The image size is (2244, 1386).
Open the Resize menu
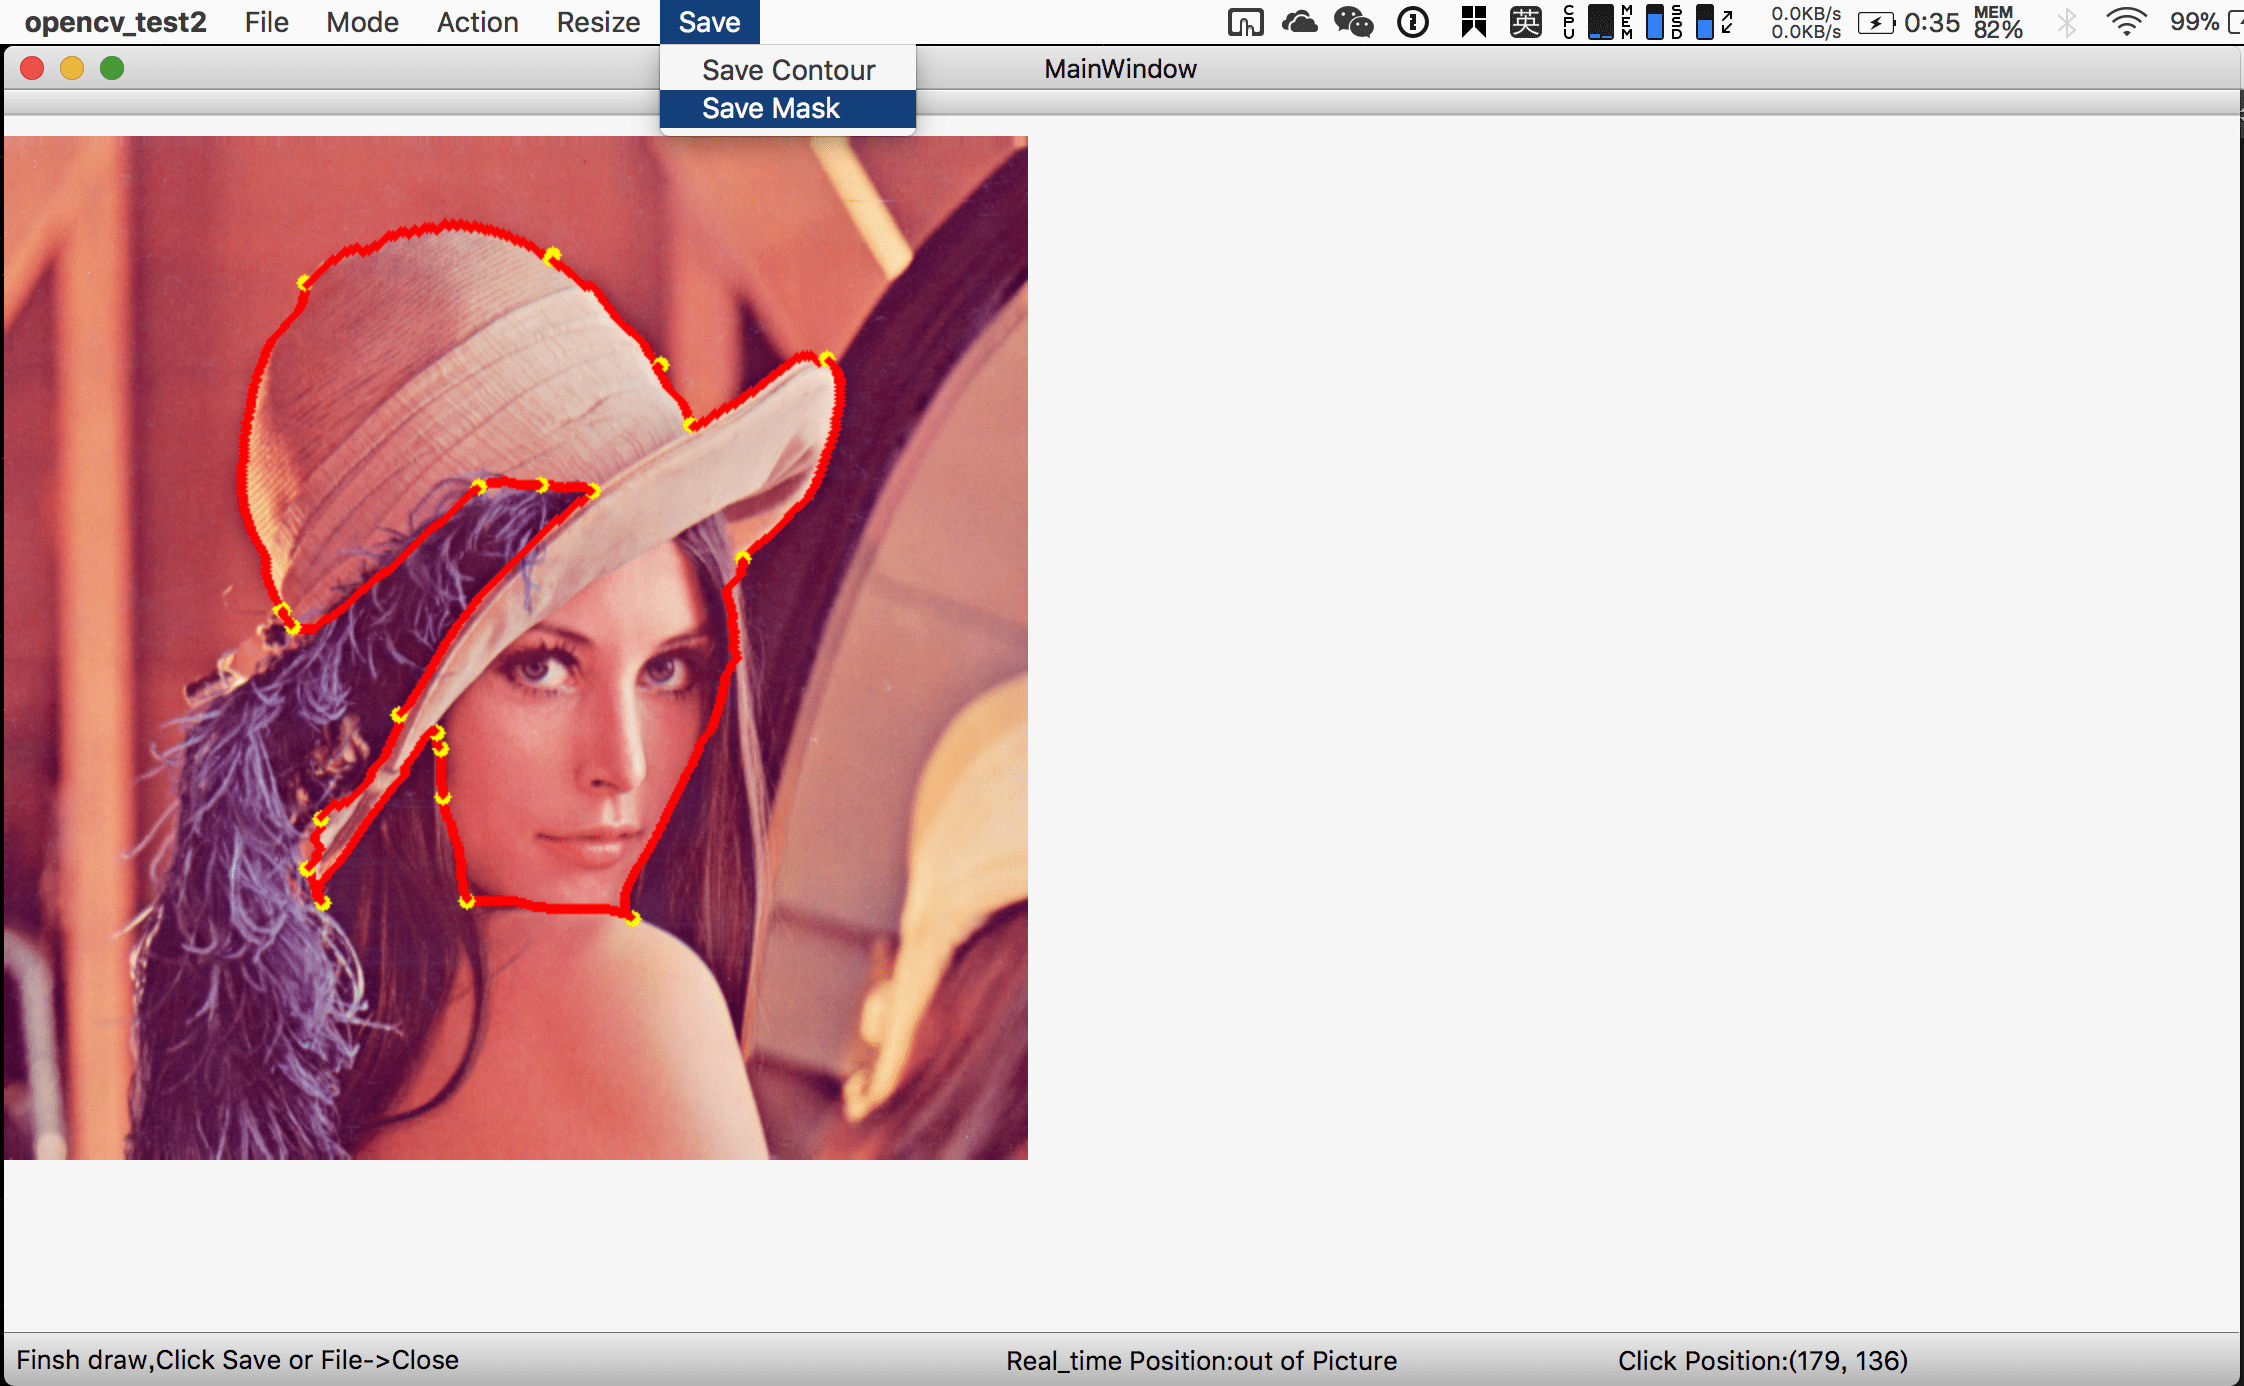pos(598,22)
